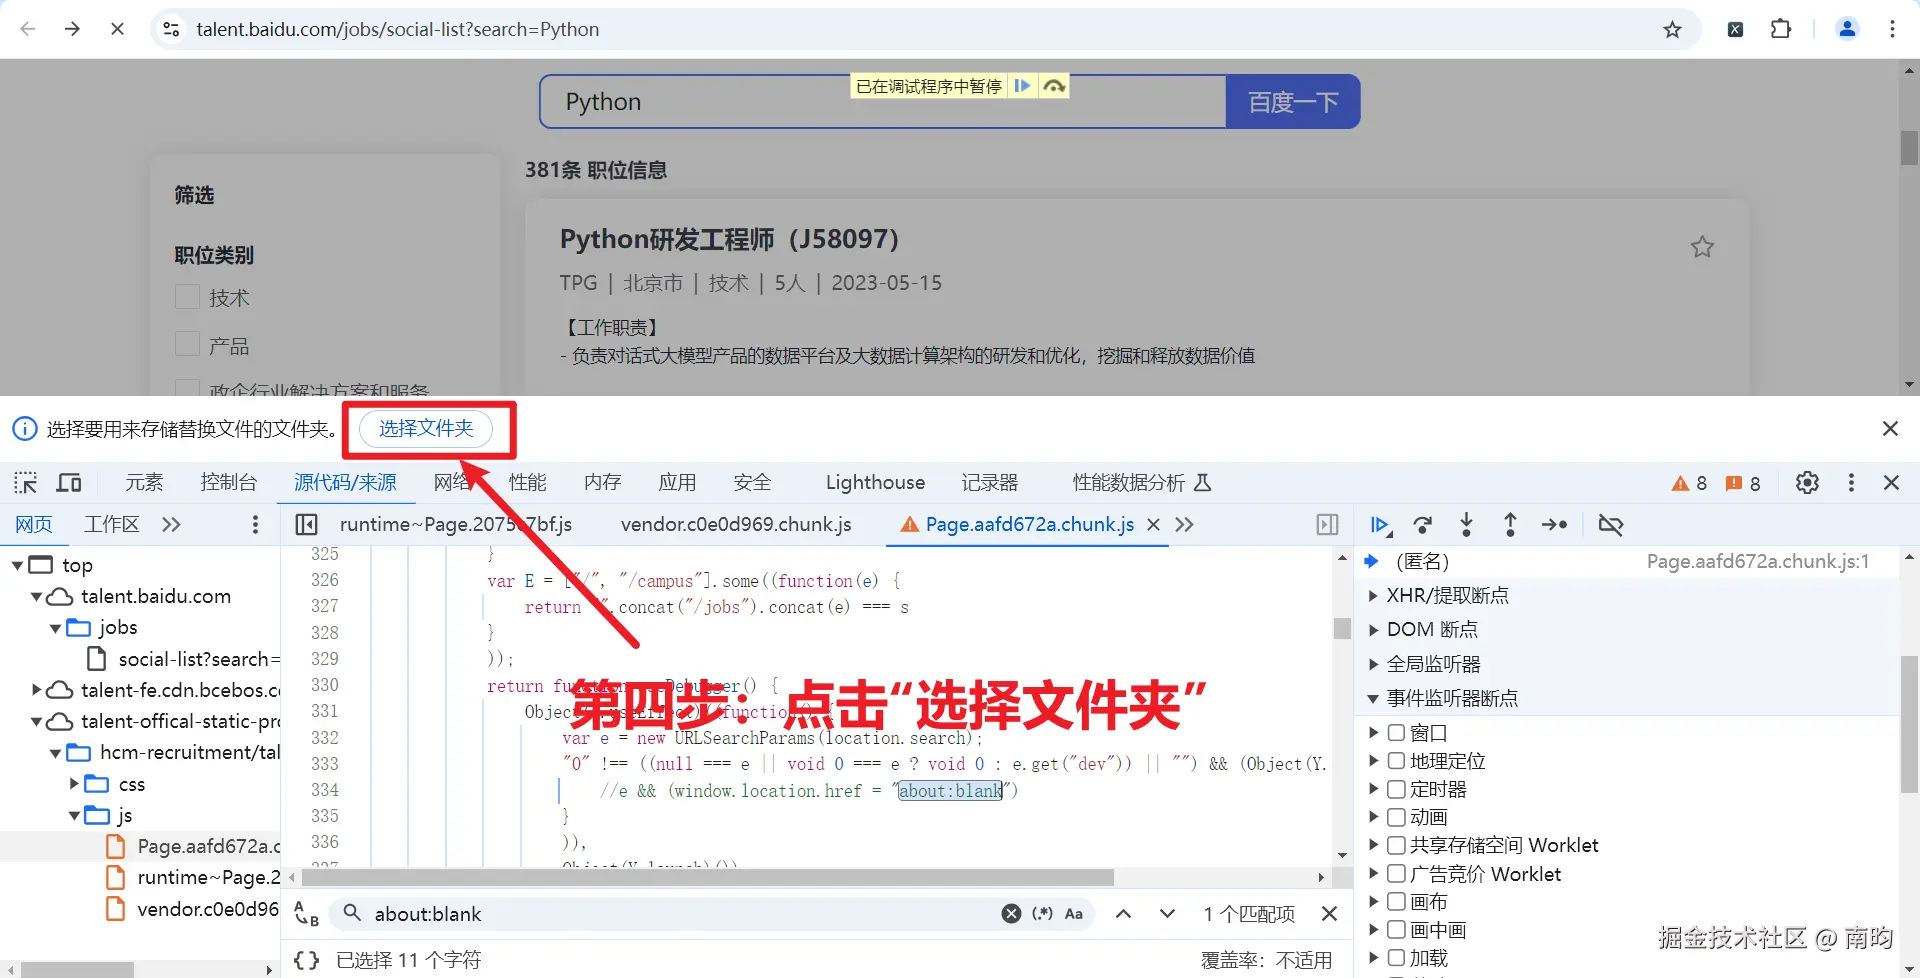Open DevTools settings via the gear icon
The image size is (1920, 978).
(1807, 483)
